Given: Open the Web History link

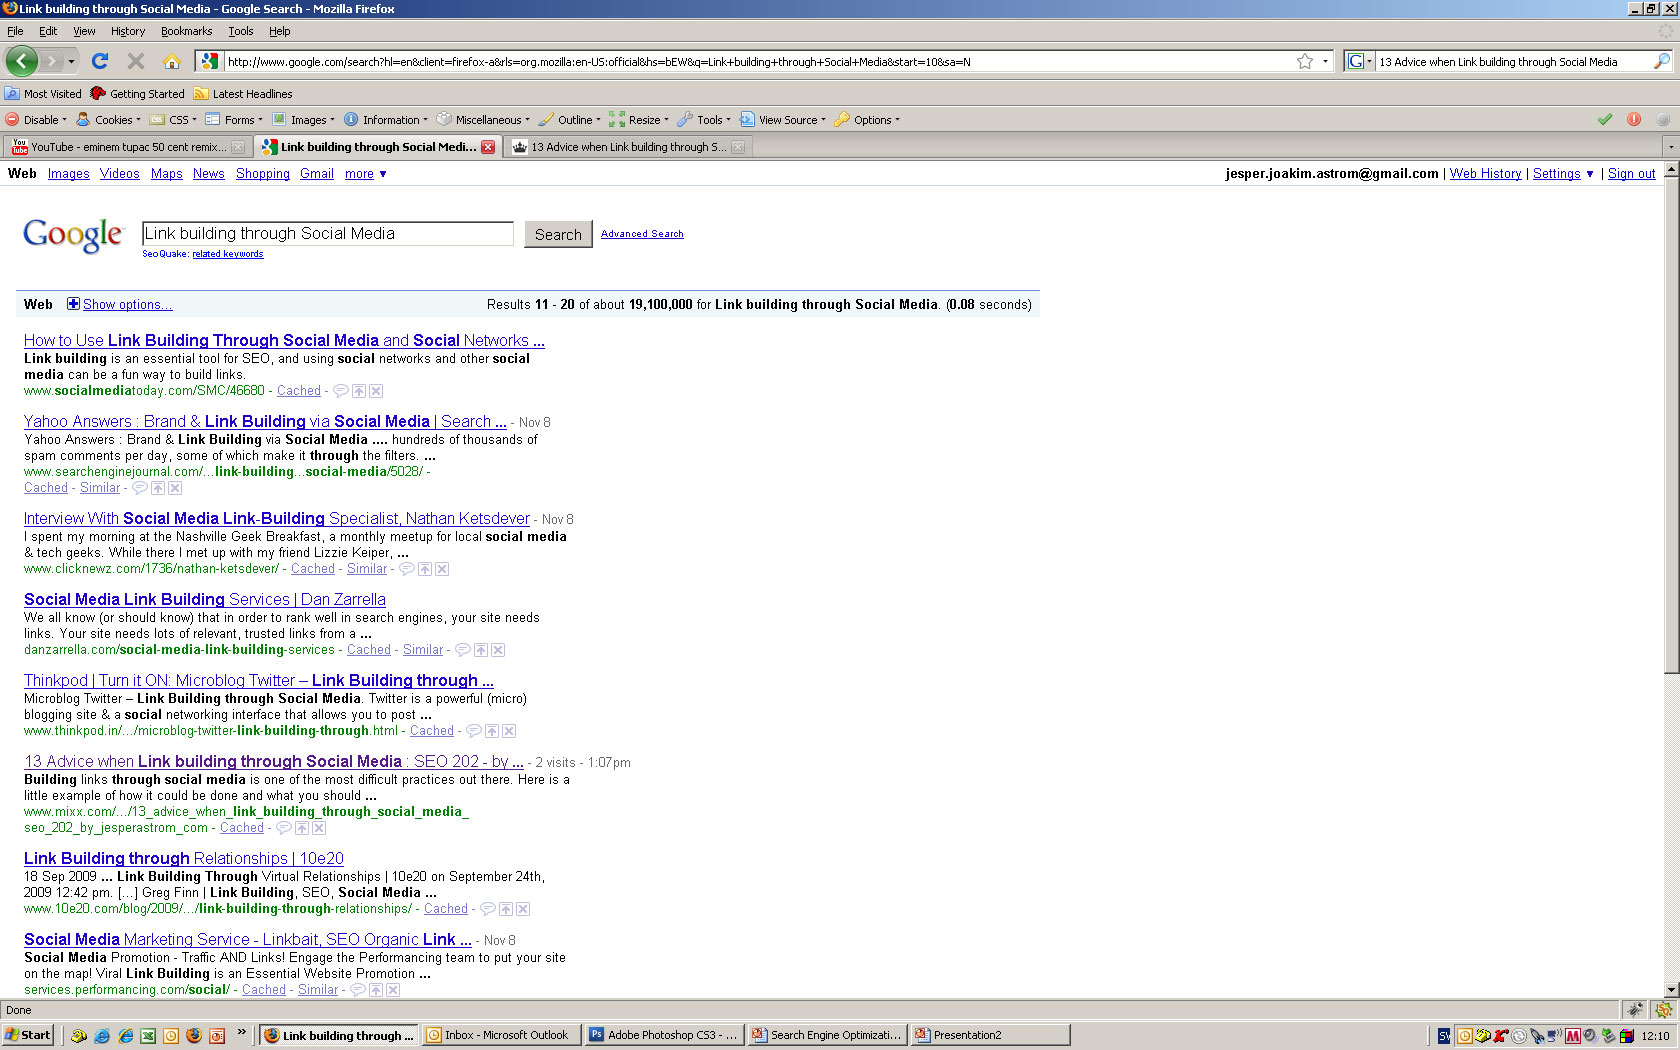Looking at the screenshot, I should [1485, 174].
